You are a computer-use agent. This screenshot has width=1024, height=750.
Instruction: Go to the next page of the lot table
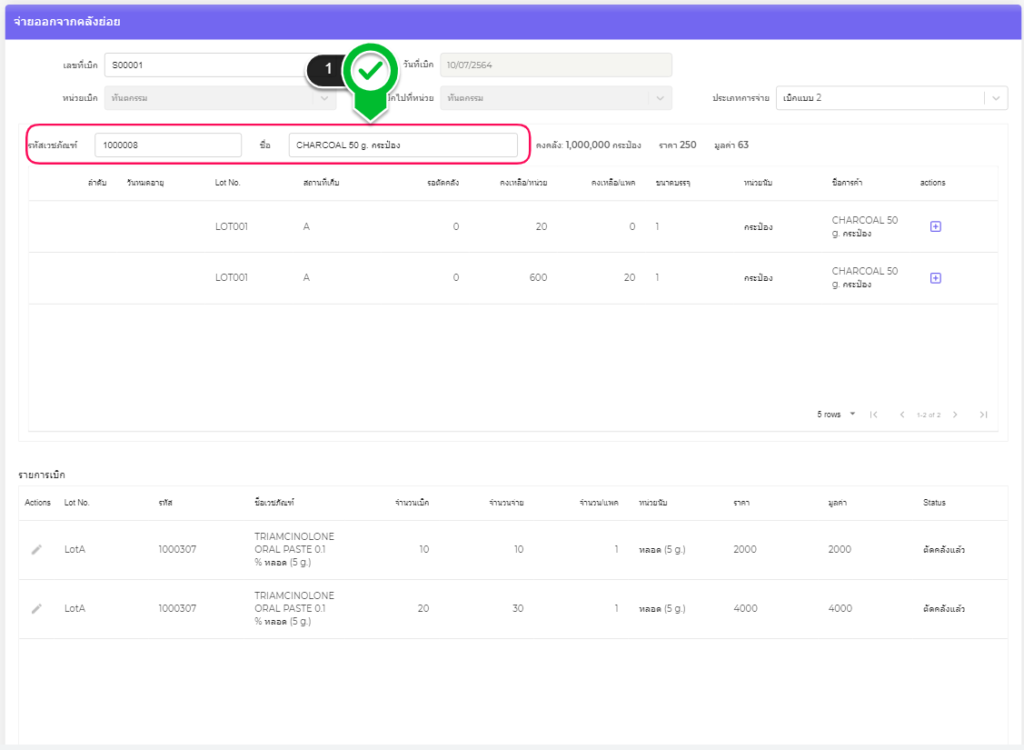(955, 414)
